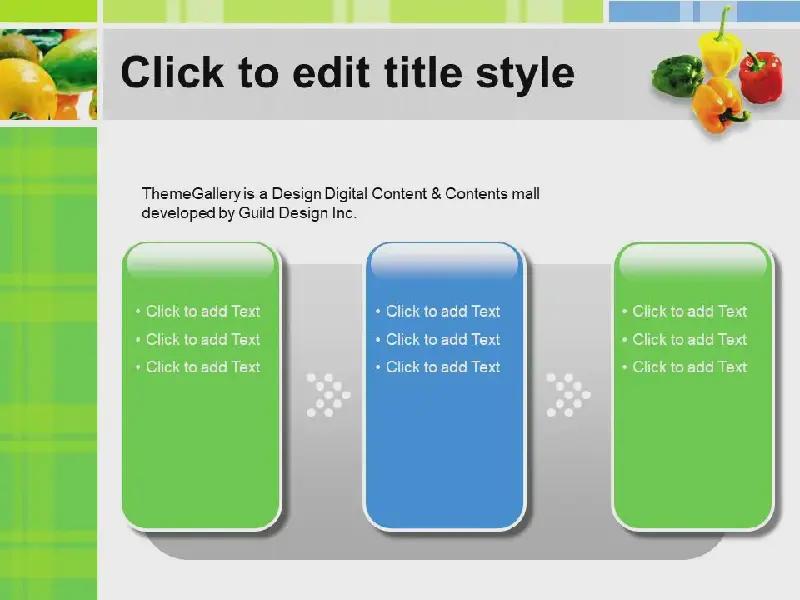Select the ThemeGallery description paragraph
This screenshot has height=600, width=800.
tap(340, 203)
